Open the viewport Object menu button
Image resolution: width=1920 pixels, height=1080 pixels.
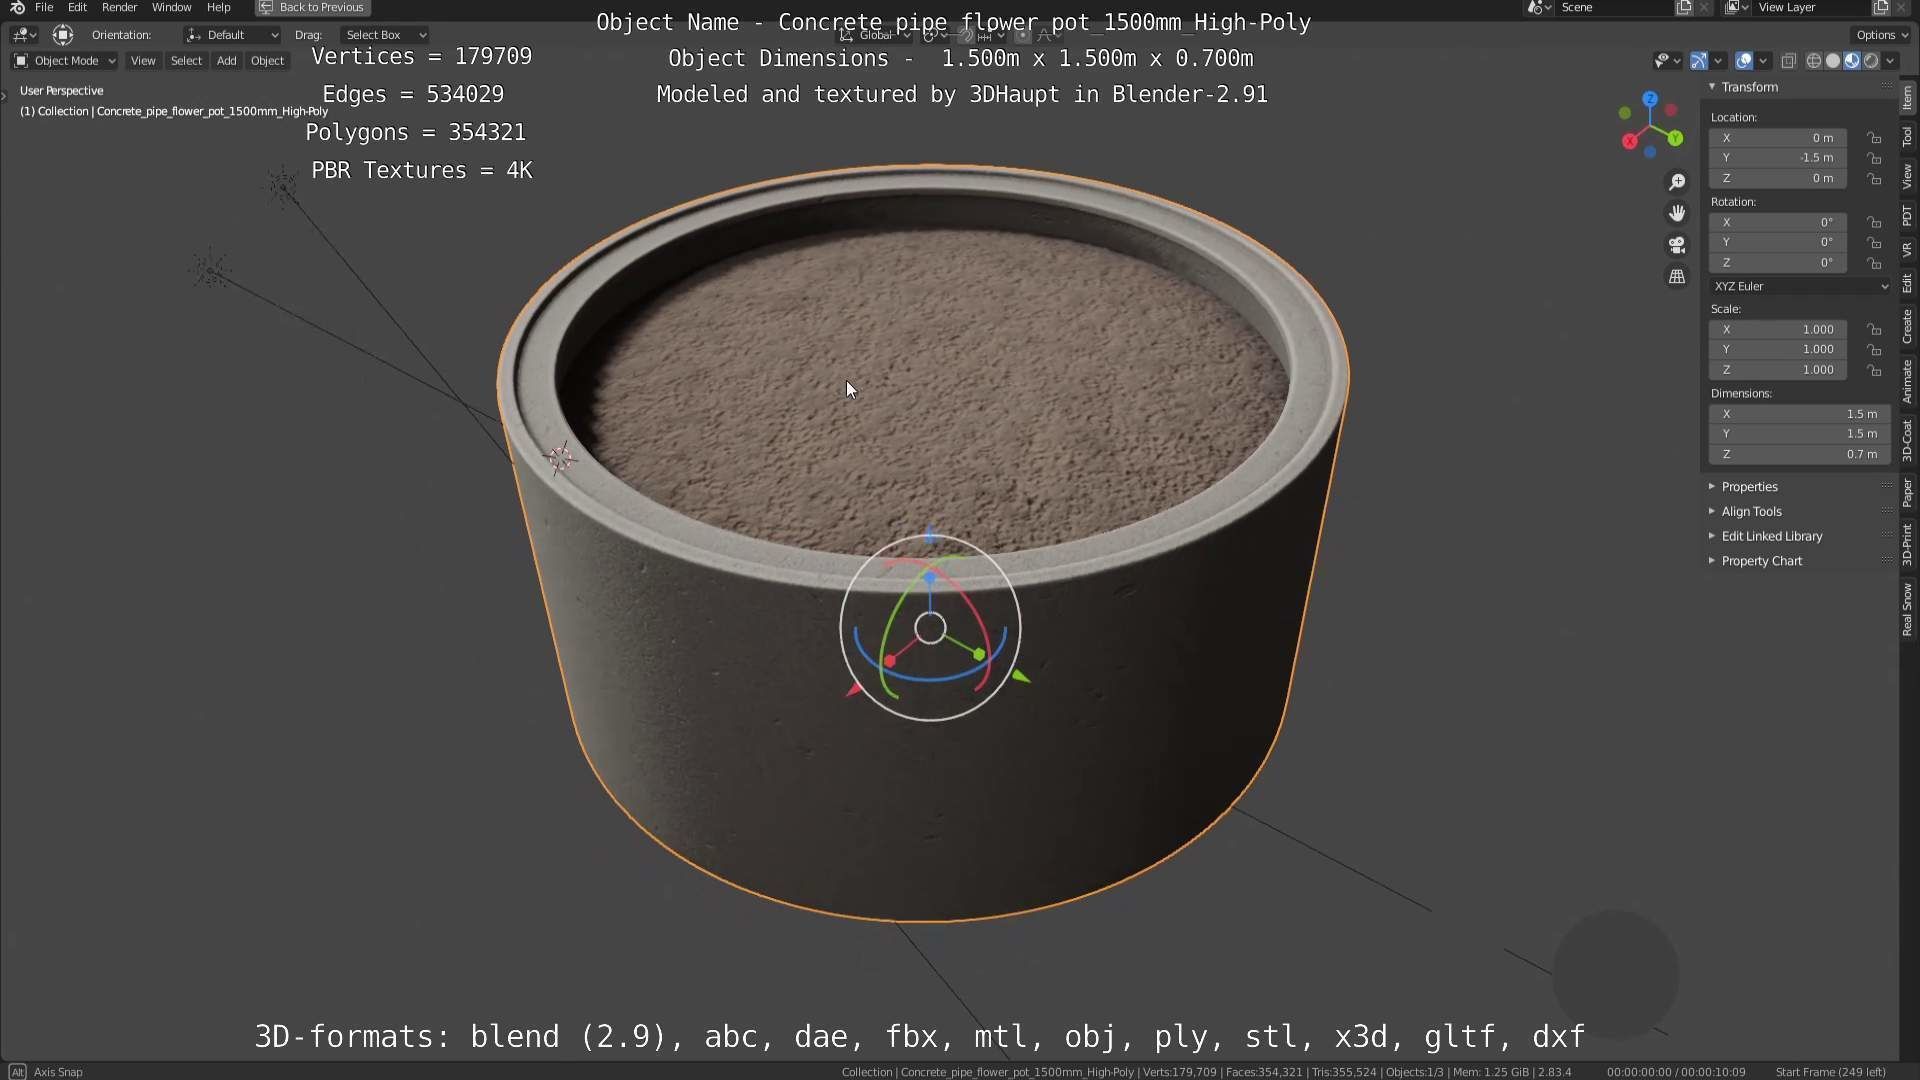pos(267,61)
